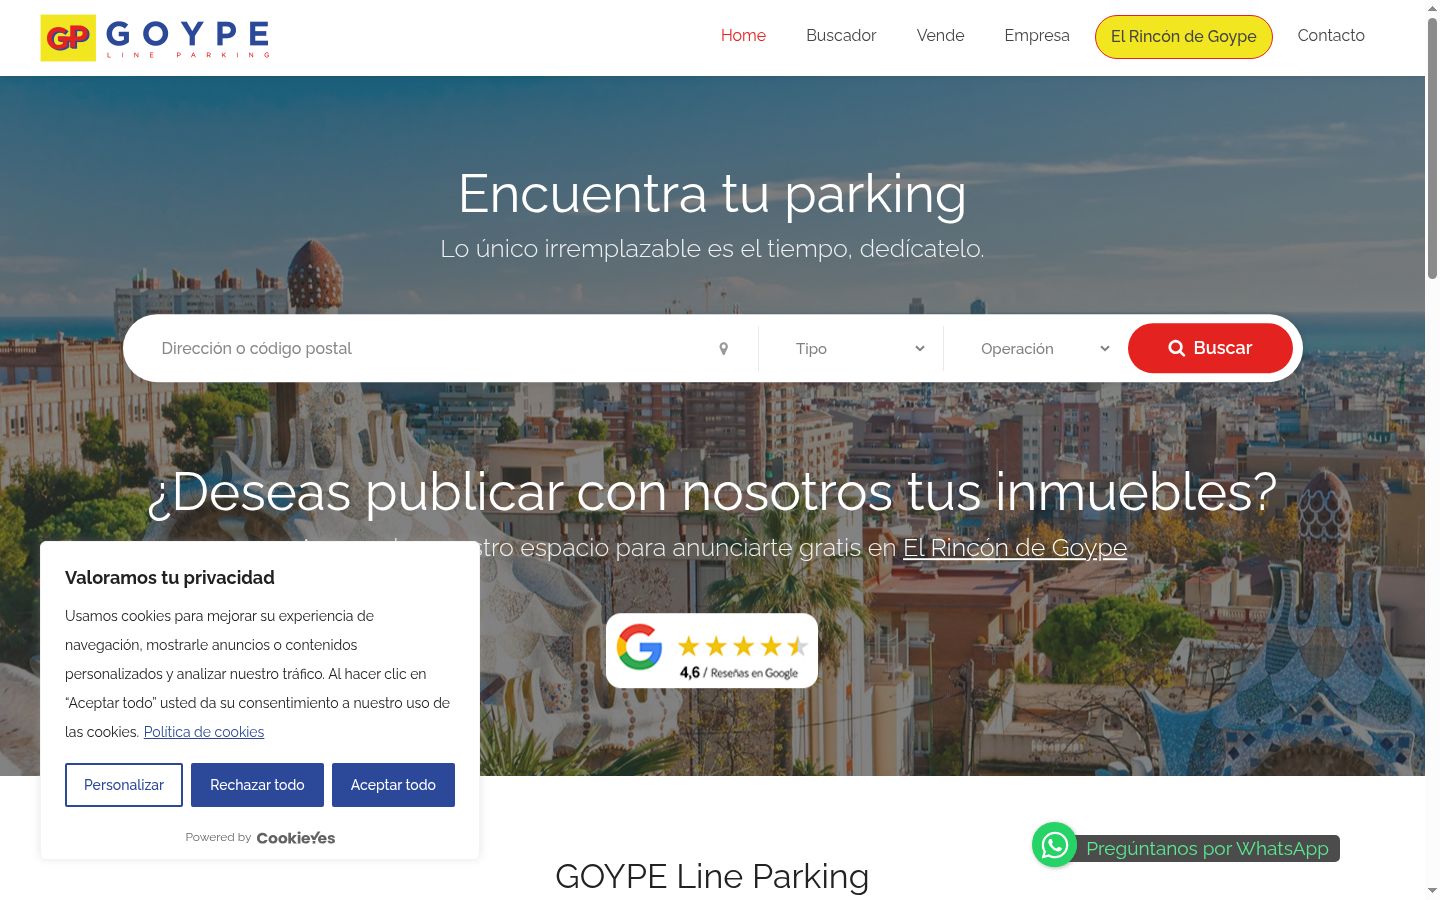The height and width of the screenshot is (900, 1440).
Task: Click the GOYPE Line Parking logo
Action: tap(155, 38)
